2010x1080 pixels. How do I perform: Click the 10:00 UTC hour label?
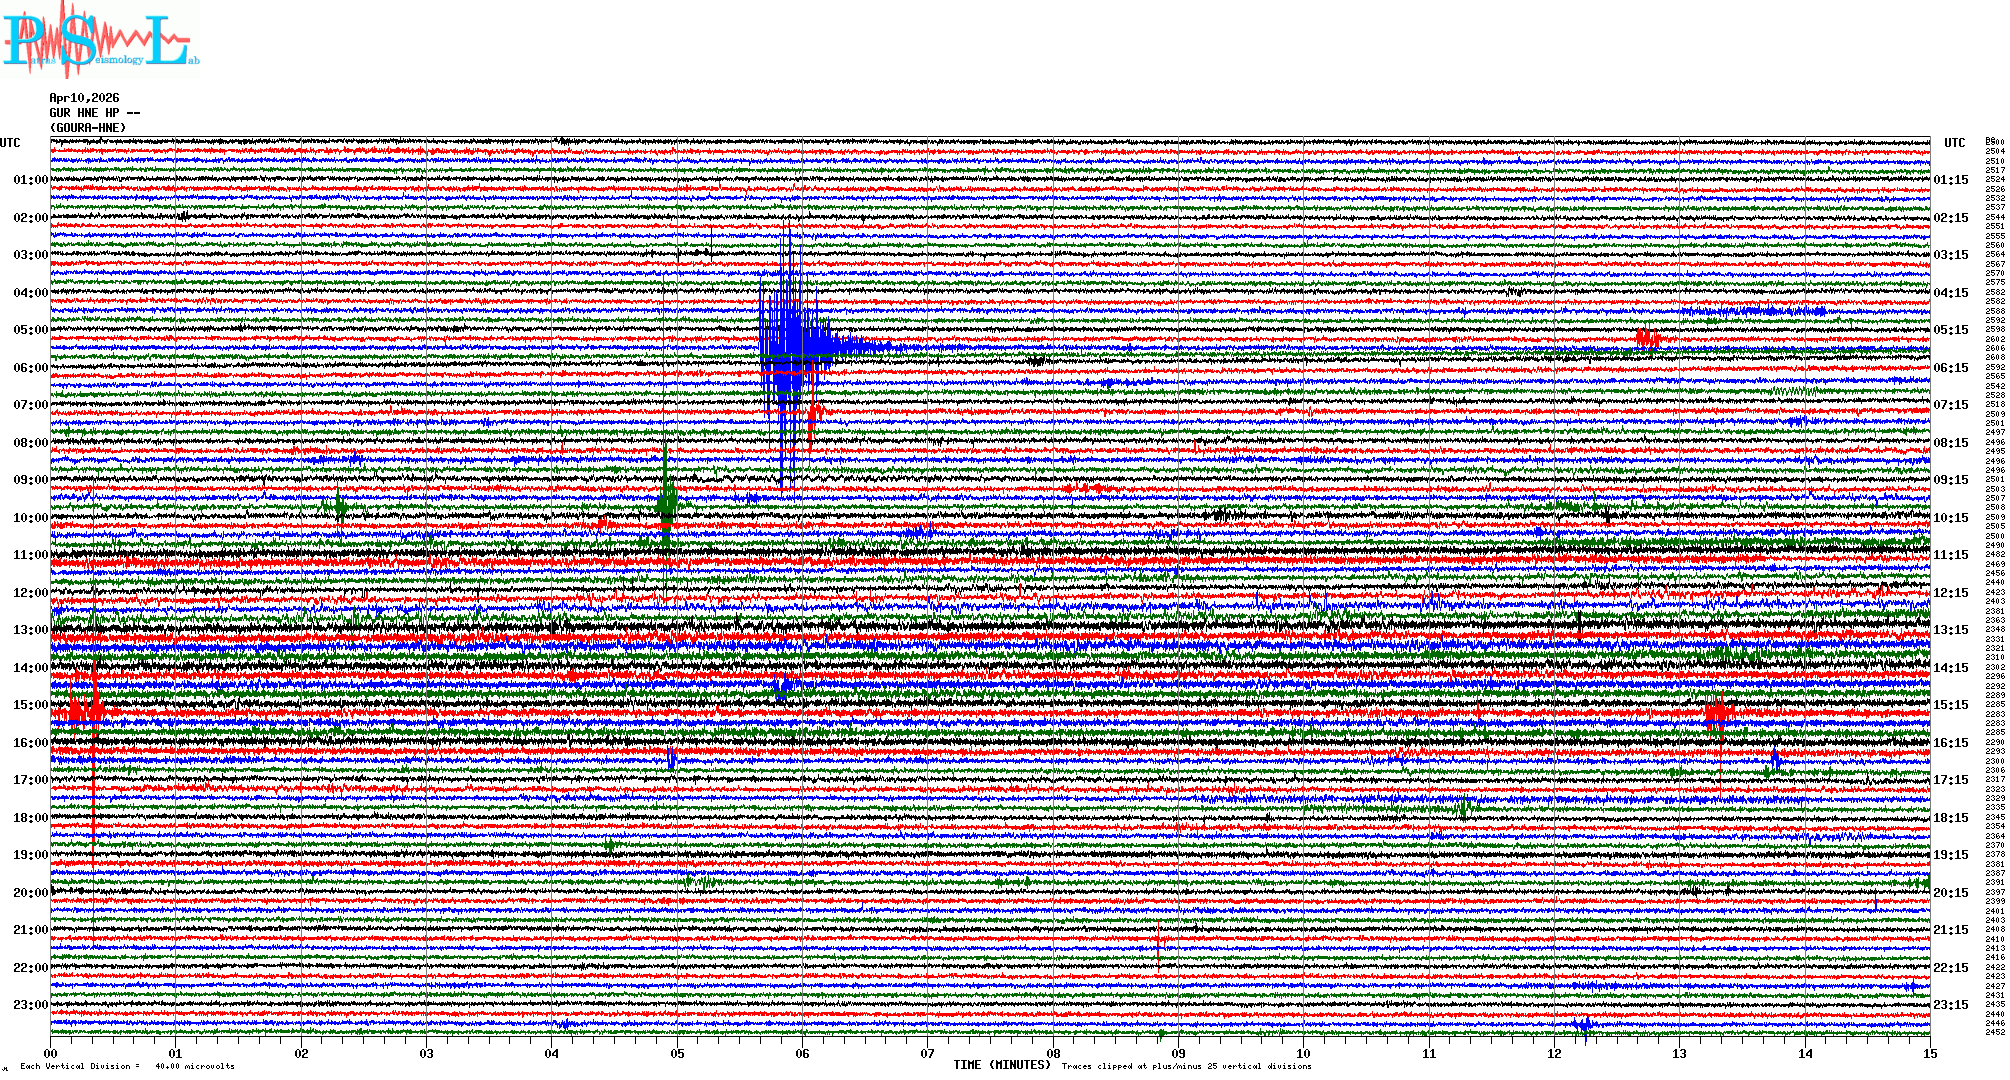30,518
